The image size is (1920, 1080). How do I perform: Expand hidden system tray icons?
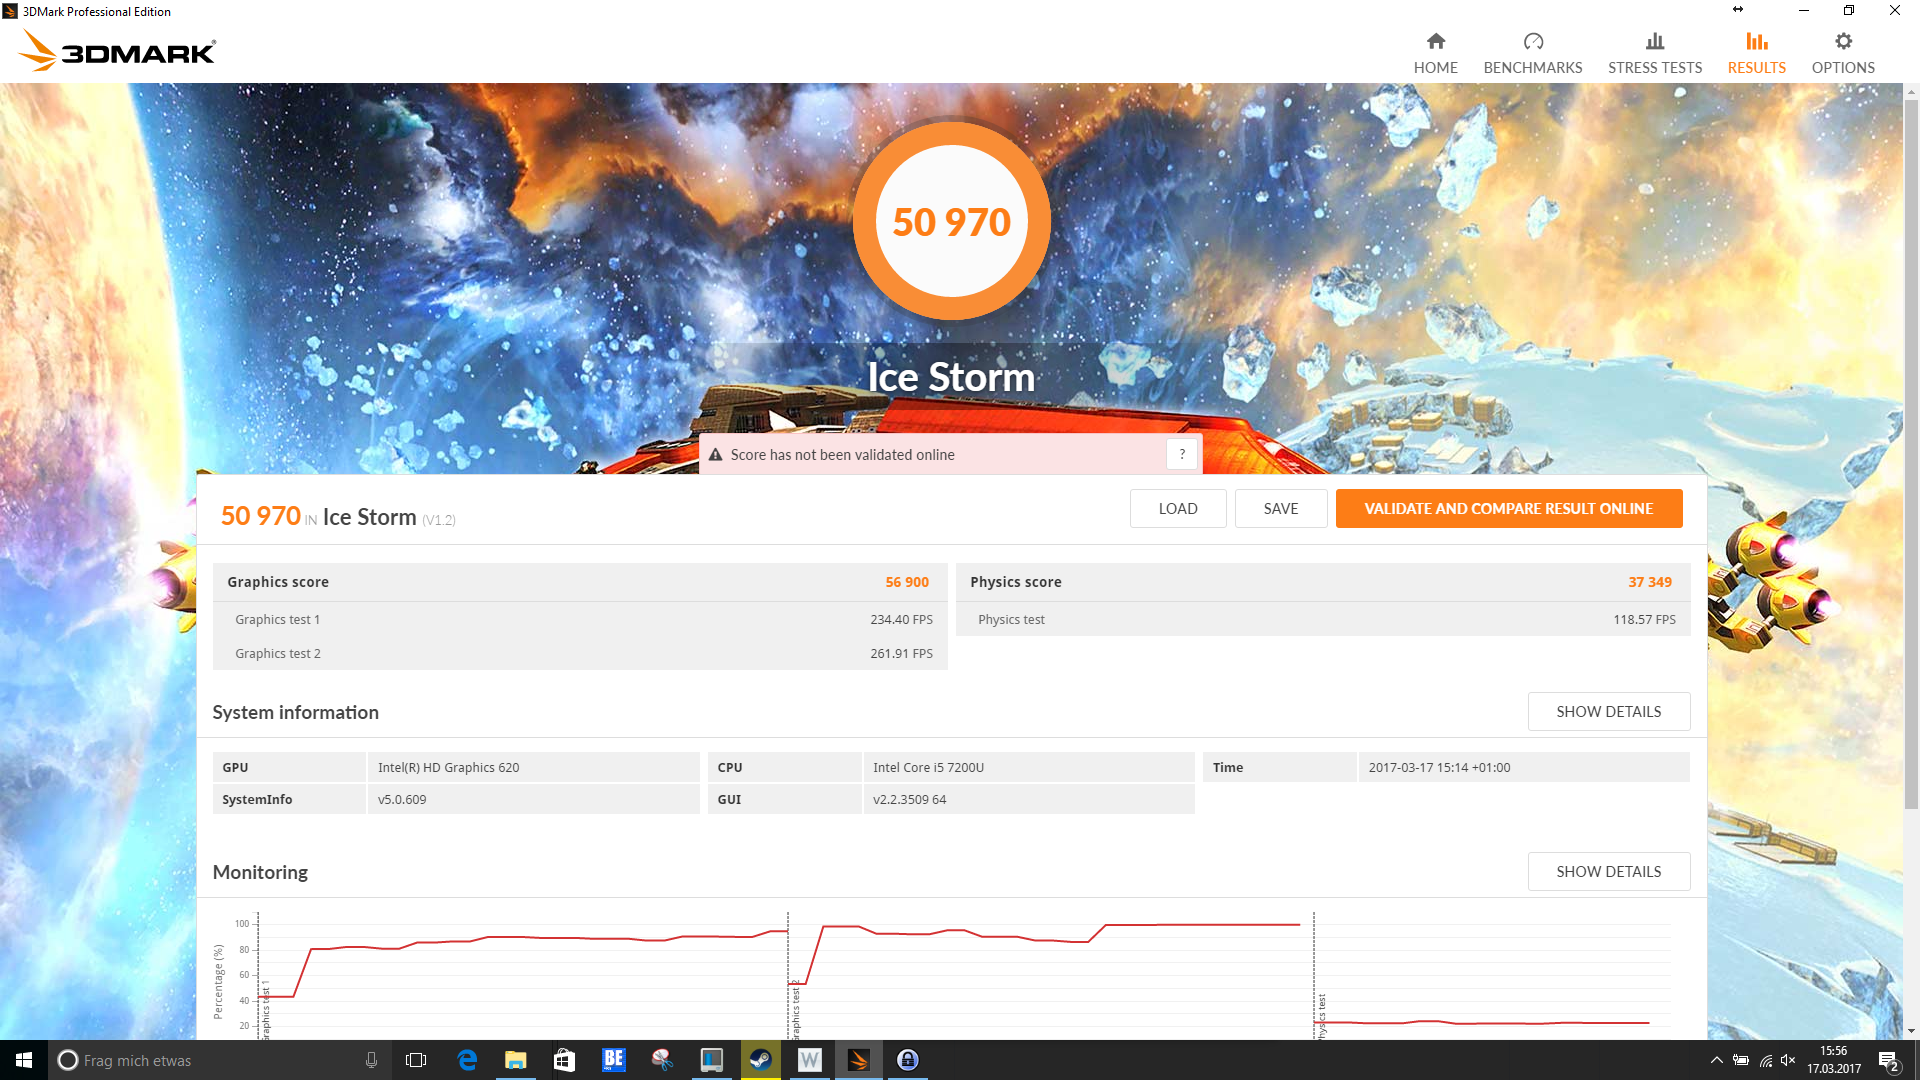click(x=1716, y=1060)
